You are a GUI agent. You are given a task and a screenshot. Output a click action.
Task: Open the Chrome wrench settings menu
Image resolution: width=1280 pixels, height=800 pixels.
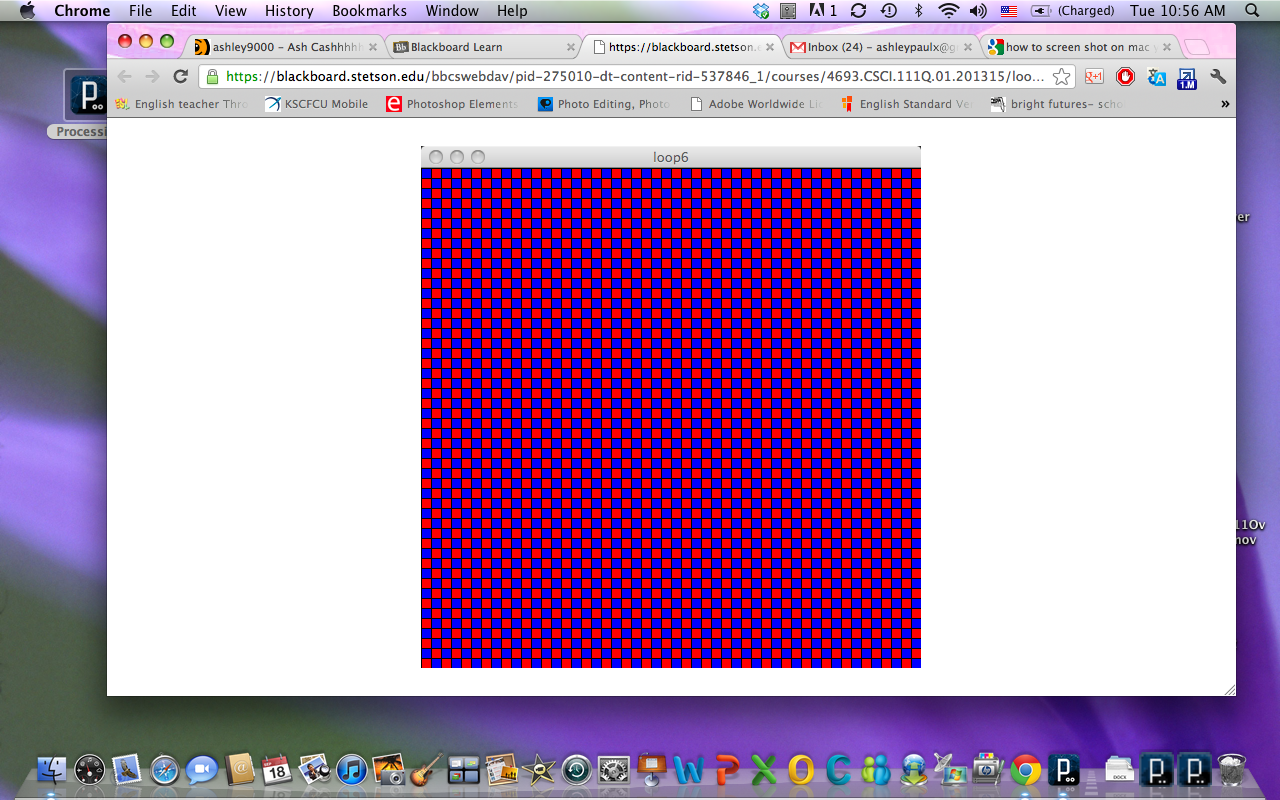point(1218,77)
